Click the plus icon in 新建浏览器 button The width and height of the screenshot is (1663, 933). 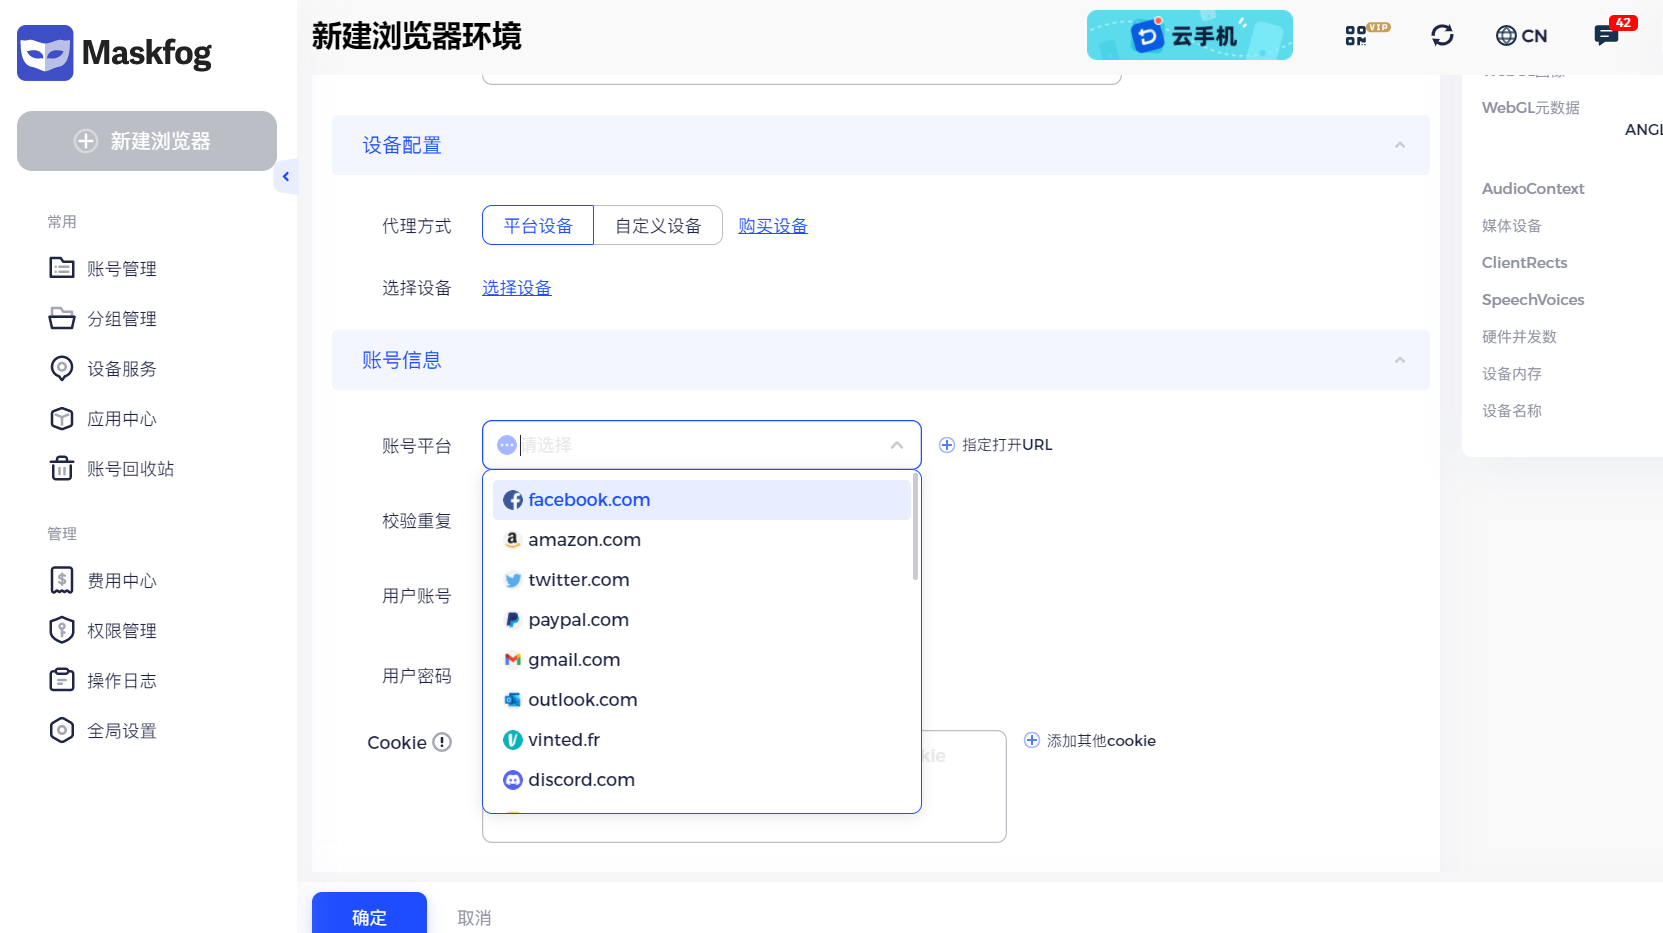click(x=86, y=141)
